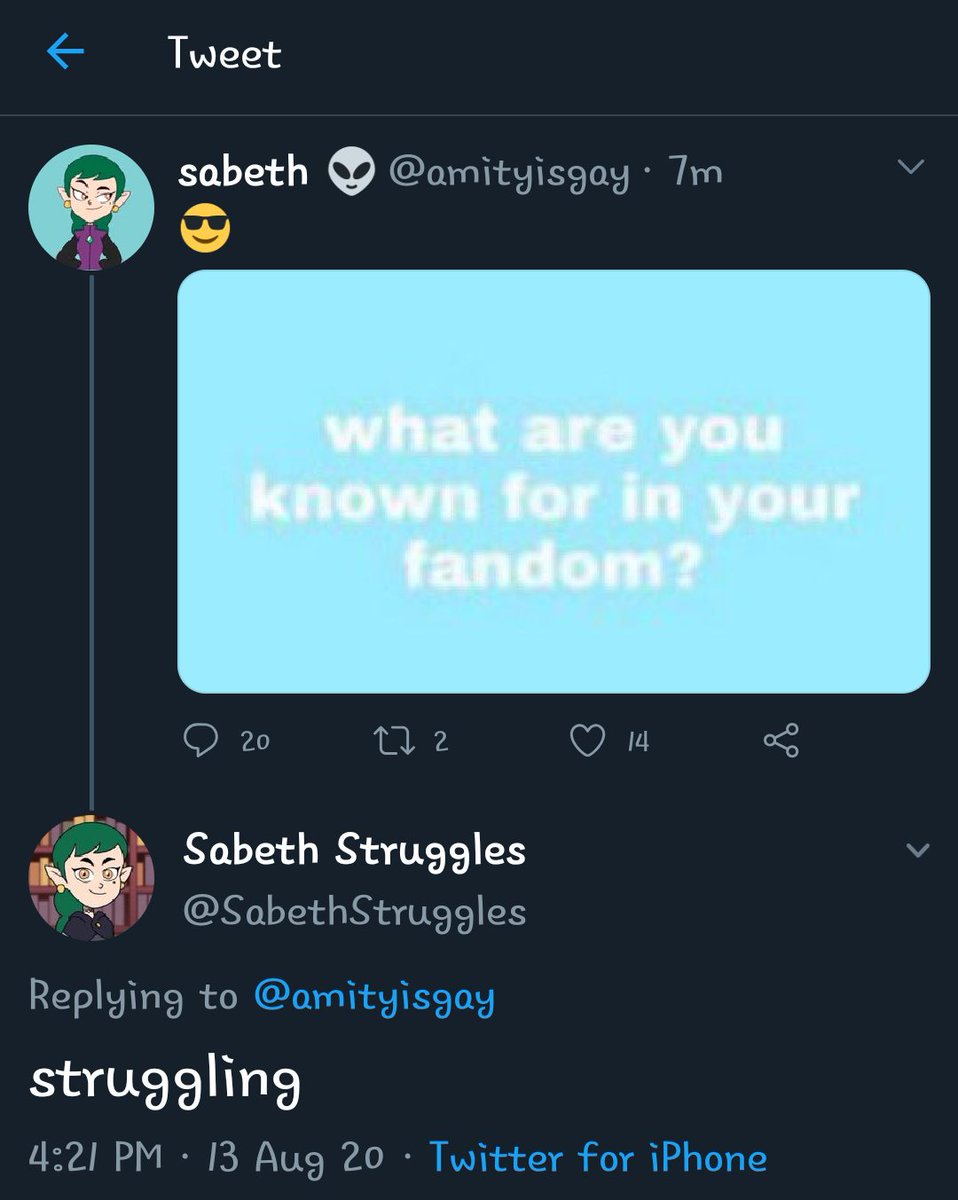Image resolution: width=958 pixels, height=1200 pixels.
Task: Open reply comments on sabeth's tweet
Action: (202, 740)
